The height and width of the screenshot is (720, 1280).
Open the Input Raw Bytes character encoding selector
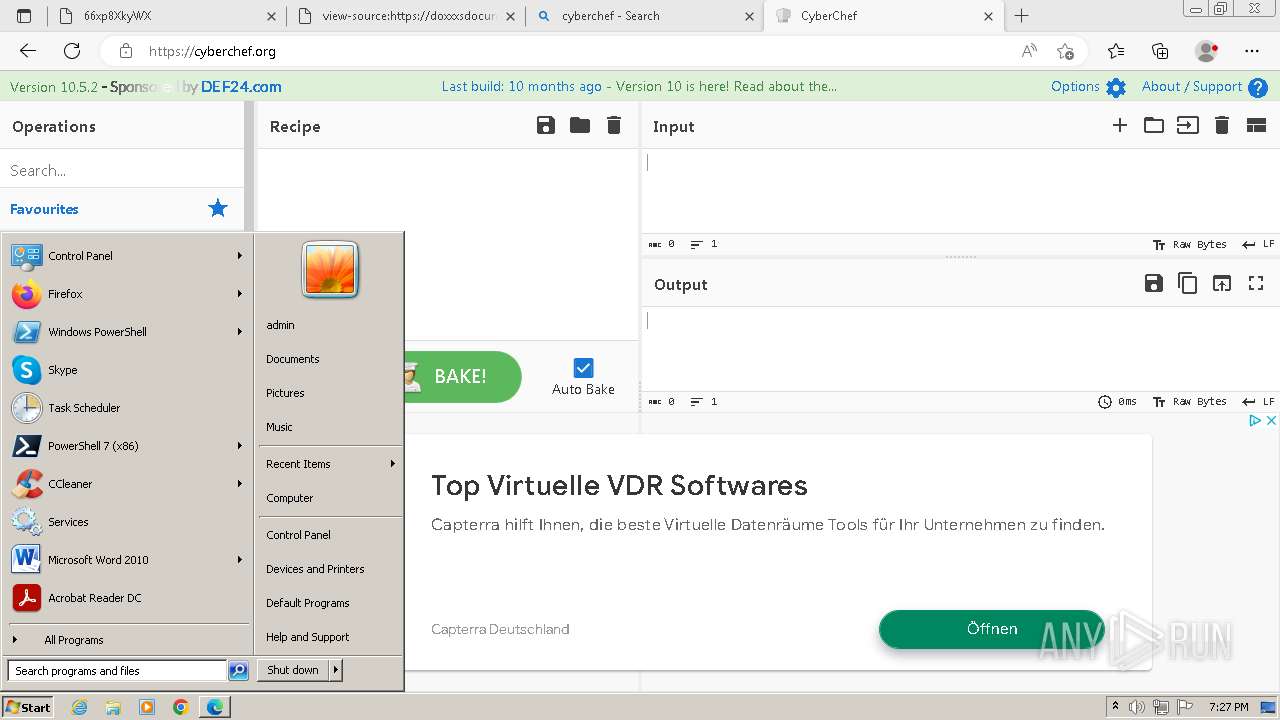tap(1190, 244)
